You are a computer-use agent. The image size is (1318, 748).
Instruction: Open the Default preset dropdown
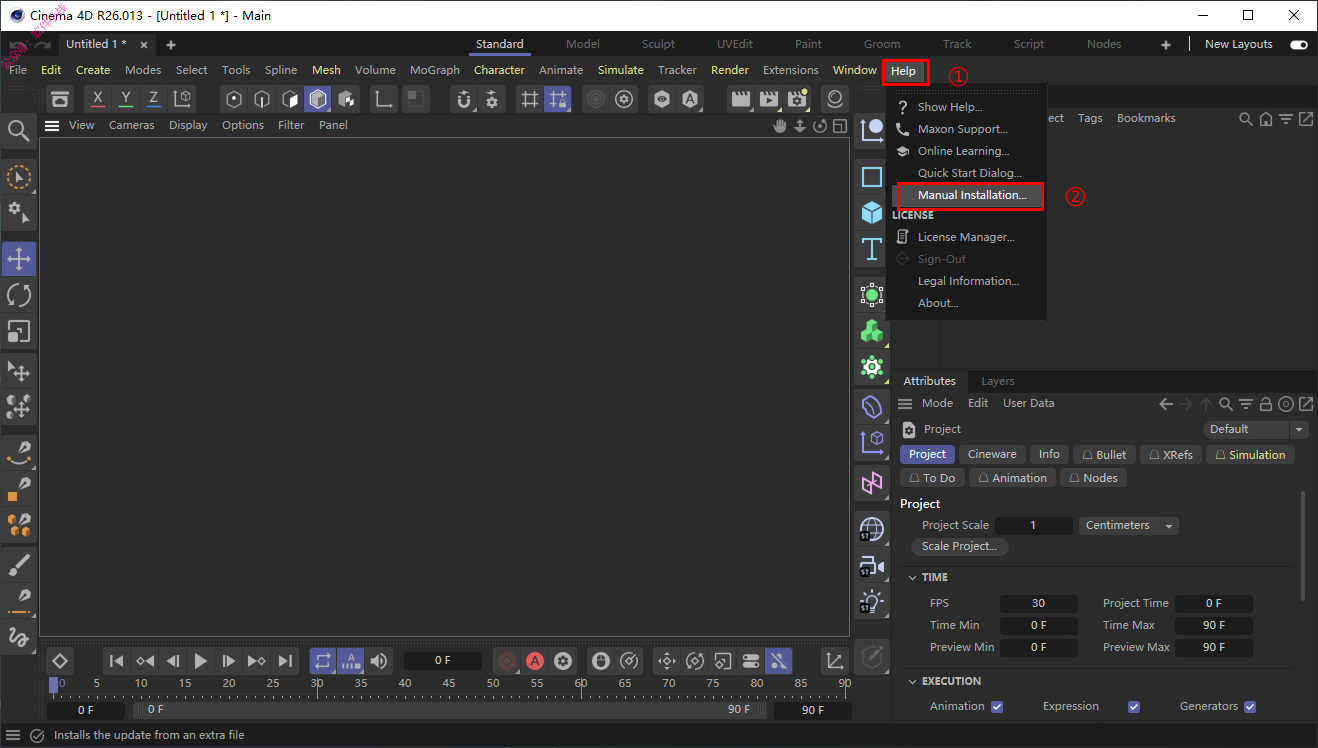(1257, 429)
